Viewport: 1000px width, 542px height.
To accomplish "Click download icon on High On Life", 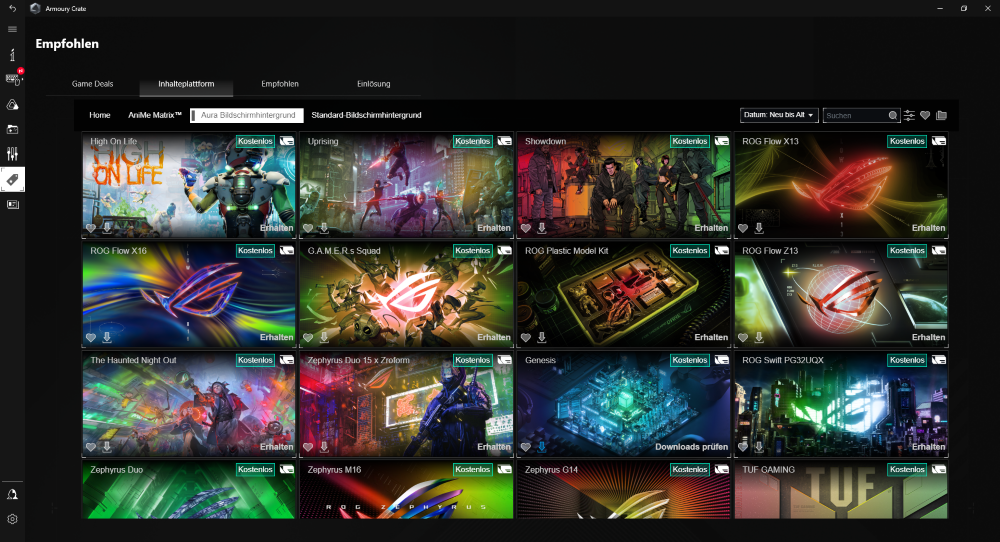I will click(x=107, y=228).
